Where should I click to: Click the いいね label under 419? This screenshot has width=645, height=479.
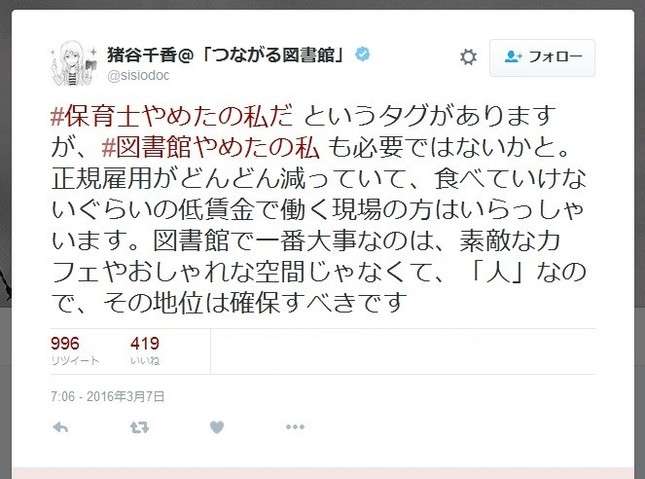pyautogui.click(x=145, y=361)
